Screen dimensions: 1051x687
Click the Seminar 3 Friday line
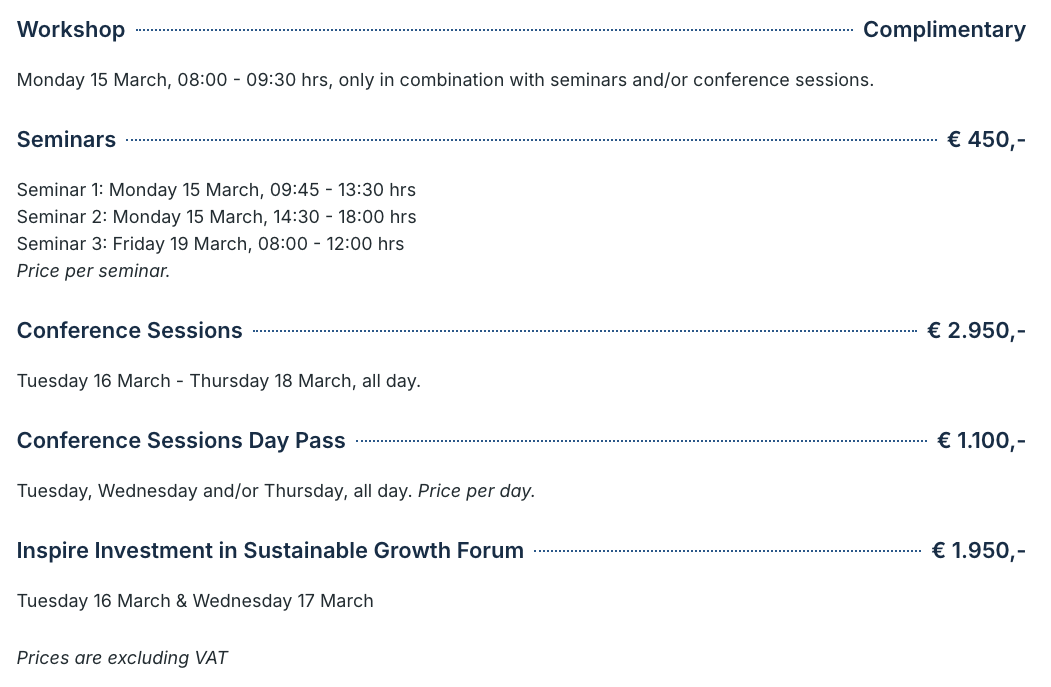pyautogui.click(x=210, y=243)
